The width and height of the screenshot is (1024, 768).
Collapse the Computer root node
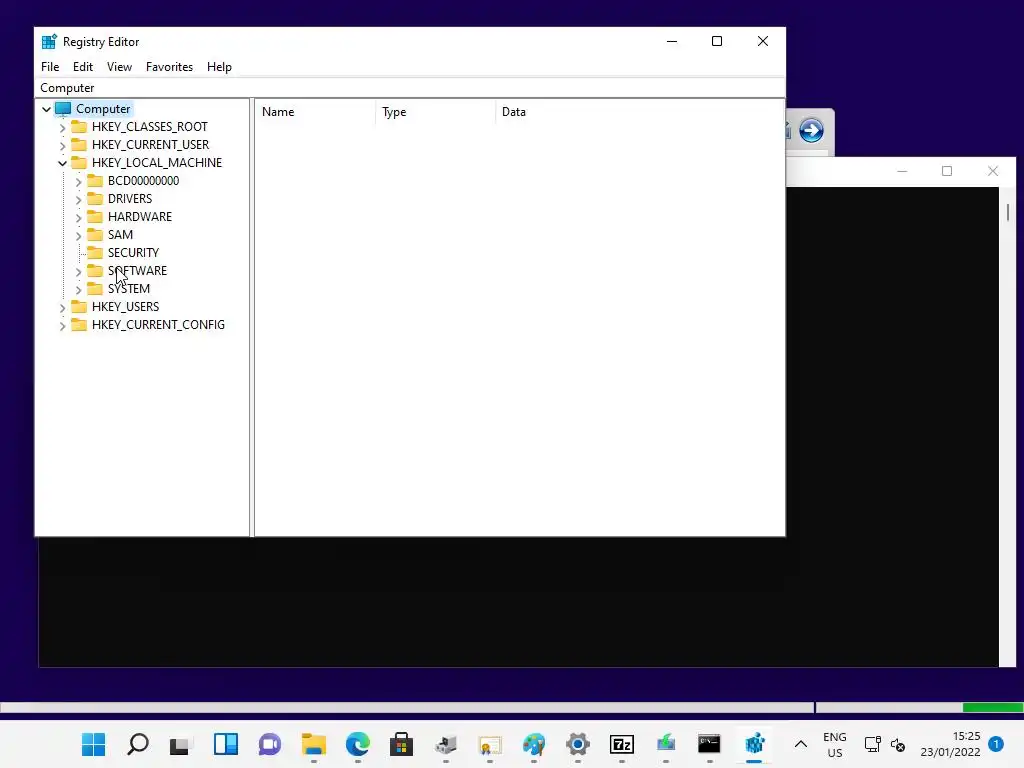coord(46,109)
